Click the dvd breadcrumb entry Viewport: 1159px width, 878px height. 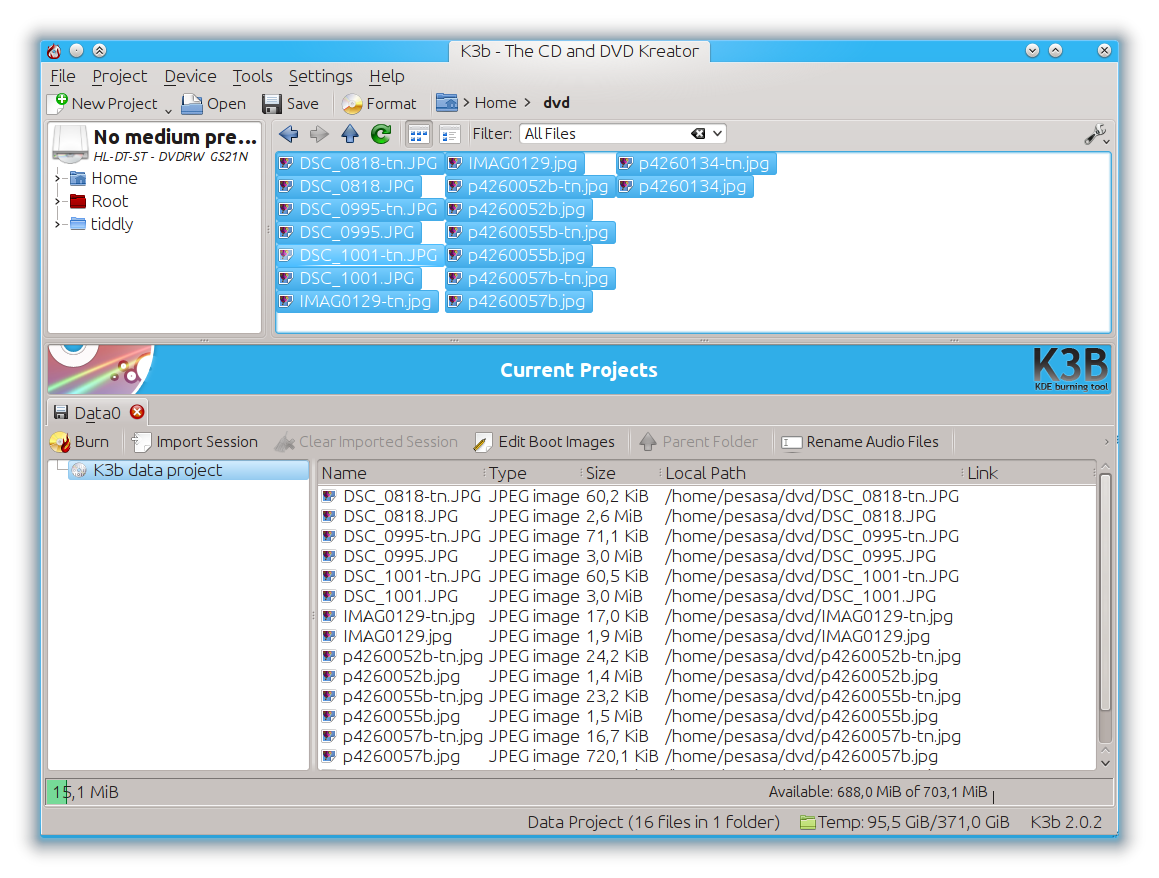(557, 103)
